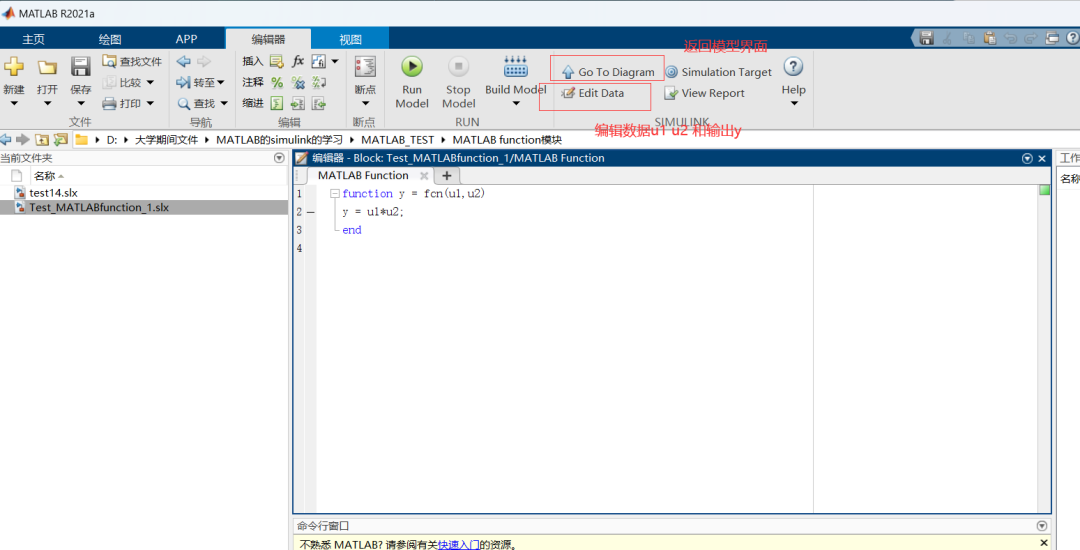1080x550 pixels.
Task: Expand the Help dropdown arrow
Action: coord(793,104)
